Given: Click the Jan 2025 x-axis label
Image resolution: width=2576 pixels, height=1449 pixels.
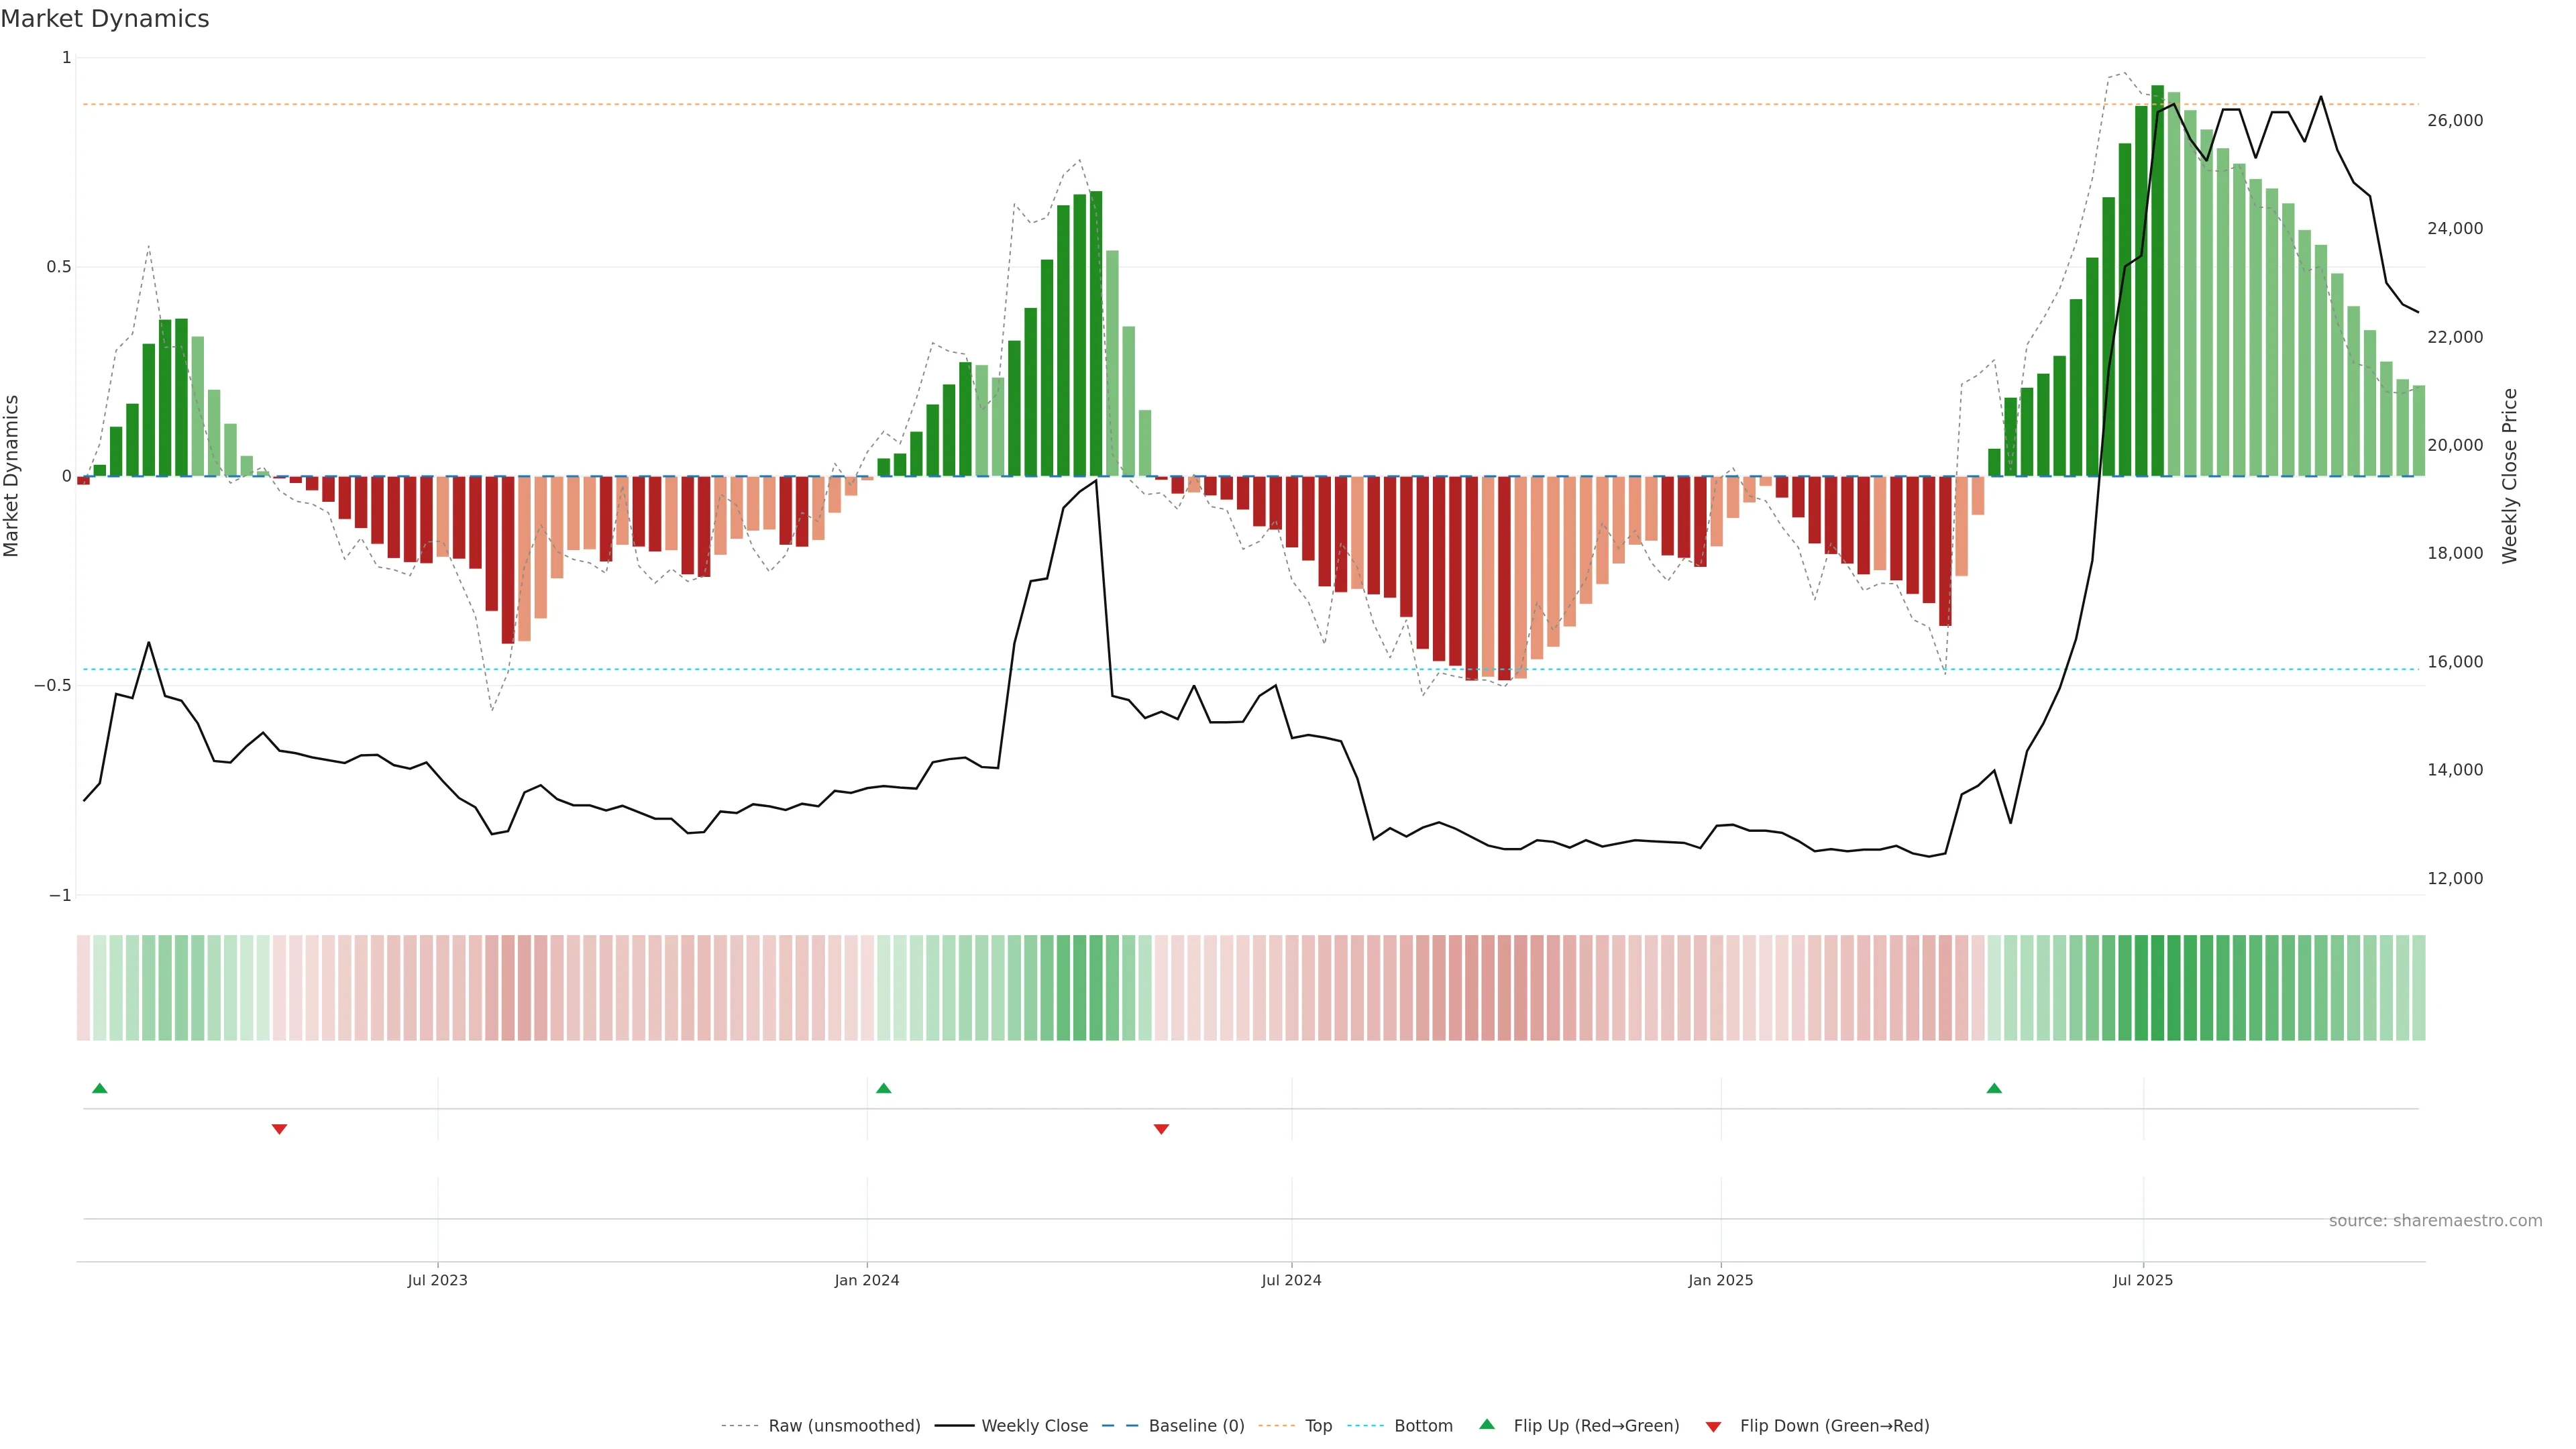Looking at the screenshot, I should point(1720,1280).
